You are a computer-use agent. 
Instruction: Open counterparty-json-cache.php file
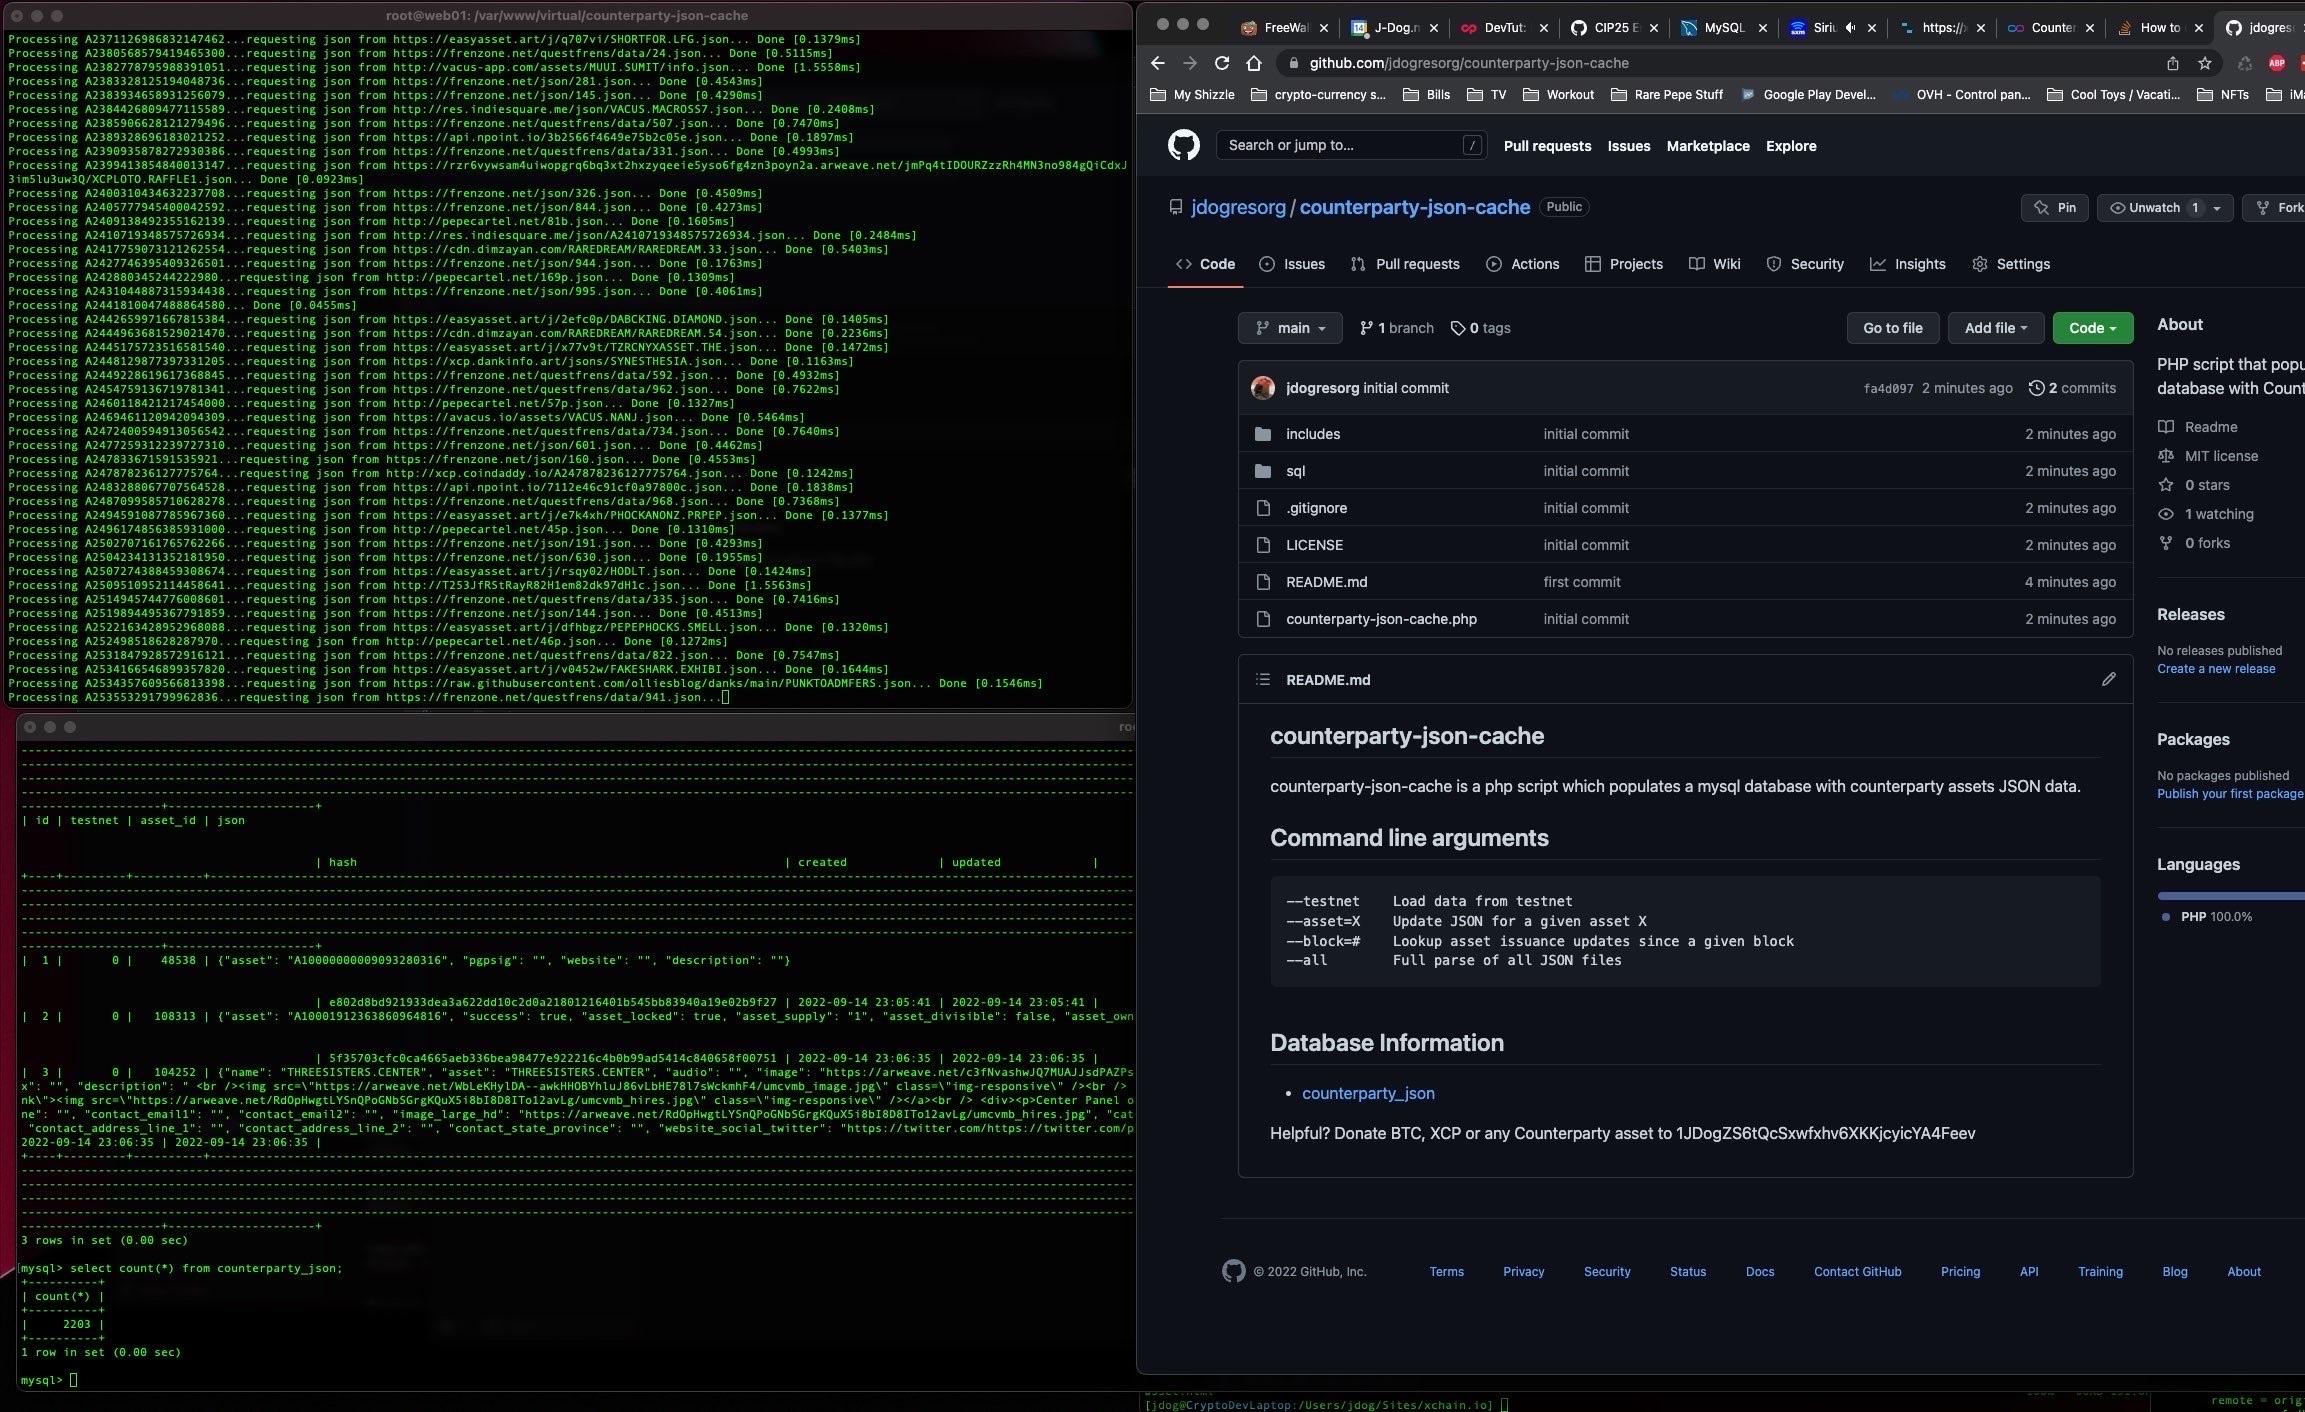point(1381,619)
